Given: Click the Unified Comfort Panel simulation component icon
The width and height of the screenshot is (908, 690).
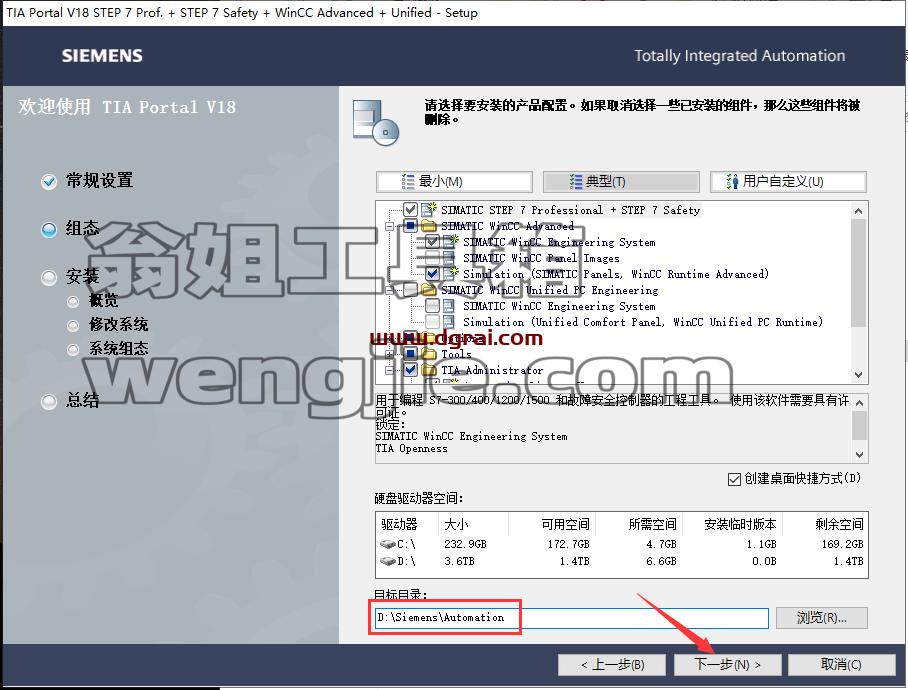Looking at the screenshot, I should pos(449,322).
